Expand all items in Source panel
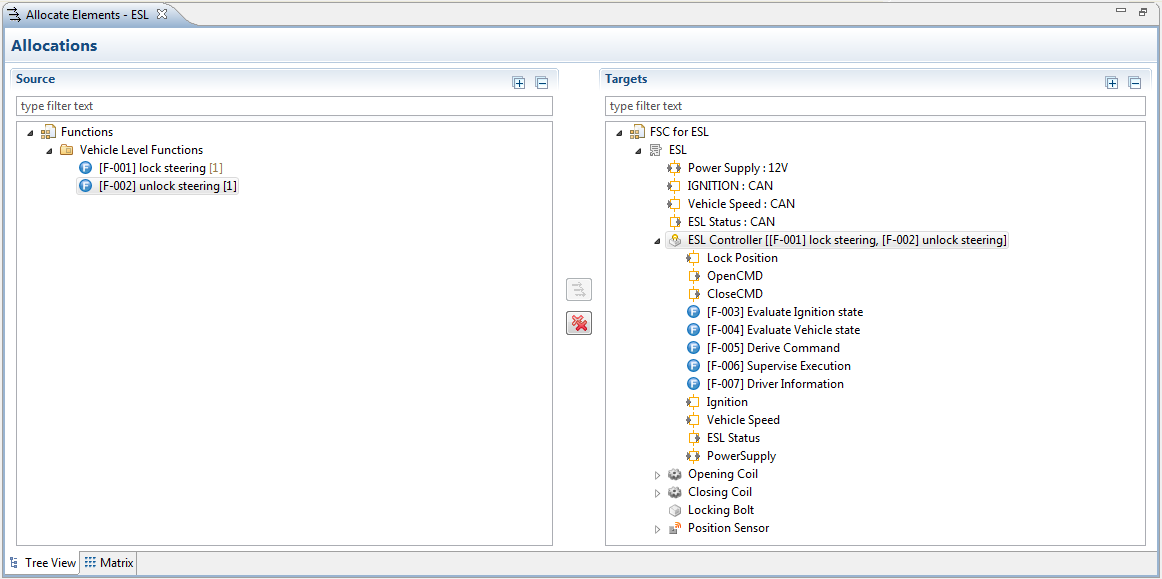Screen dimensions: 1162x579 coord(518,83)
